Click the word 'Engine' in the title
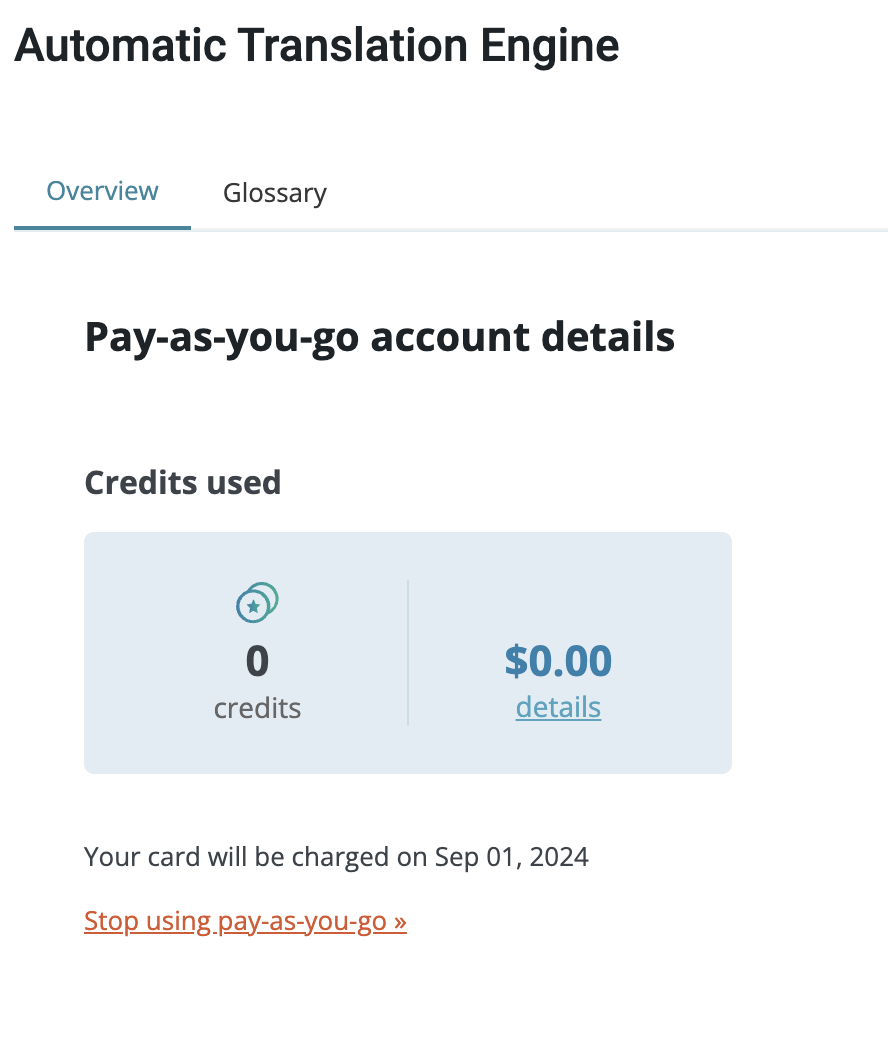888x1060 pixels. pos(549,47)
